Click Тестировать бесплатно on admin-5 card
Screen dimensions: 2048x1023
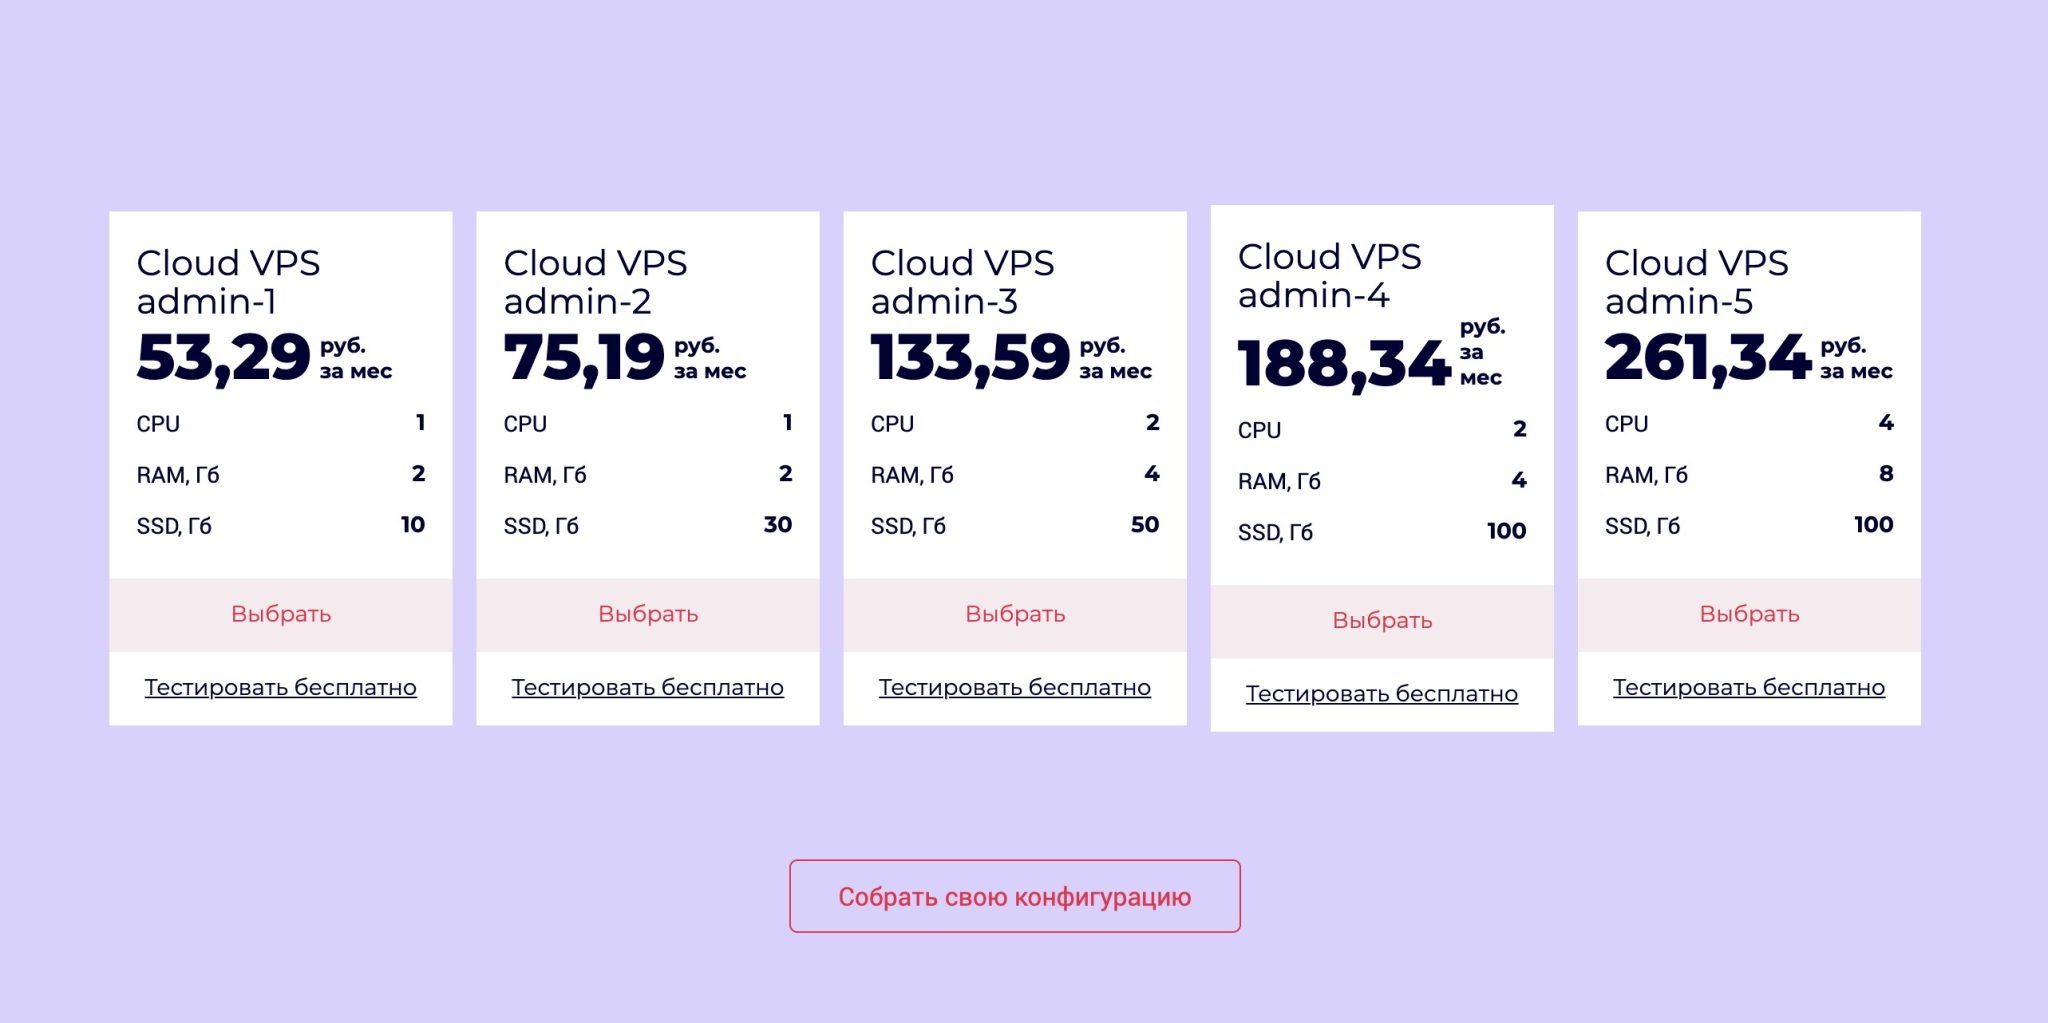coord(1749,687)
